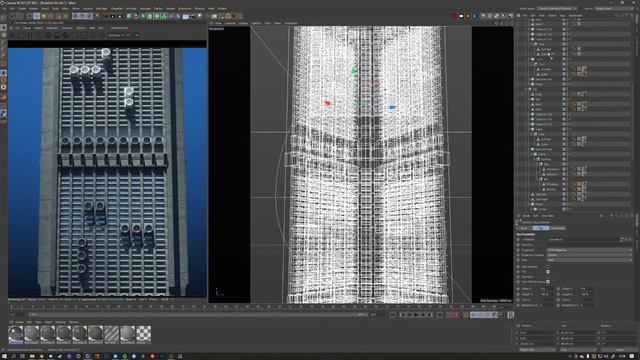Image resolution: width=640 pixels, height=360 pixels.
Task: Toggle the Tile checkbox
Action: point(548,272)
